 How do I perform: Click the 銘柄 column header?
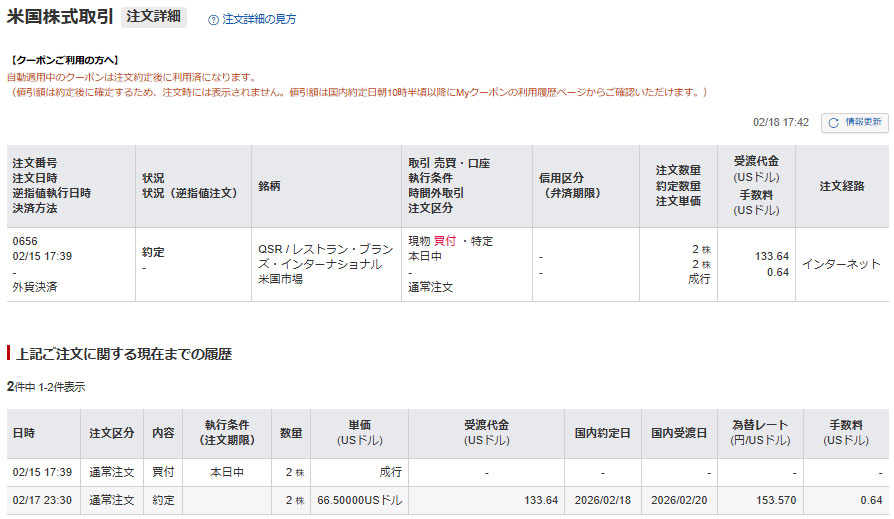click(x=269, y=186)
